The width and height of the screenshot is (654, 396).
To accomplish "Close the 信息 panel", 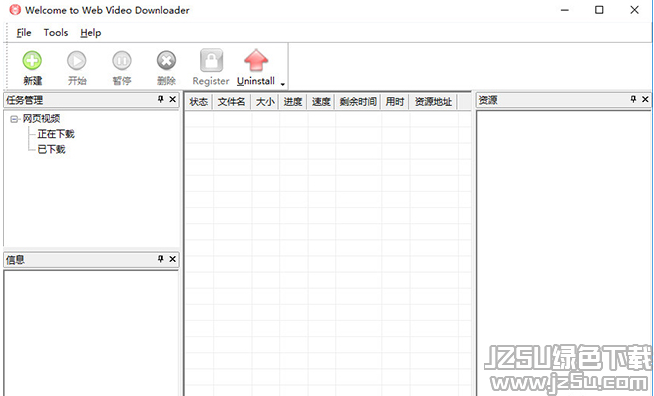I will point(173,259).
